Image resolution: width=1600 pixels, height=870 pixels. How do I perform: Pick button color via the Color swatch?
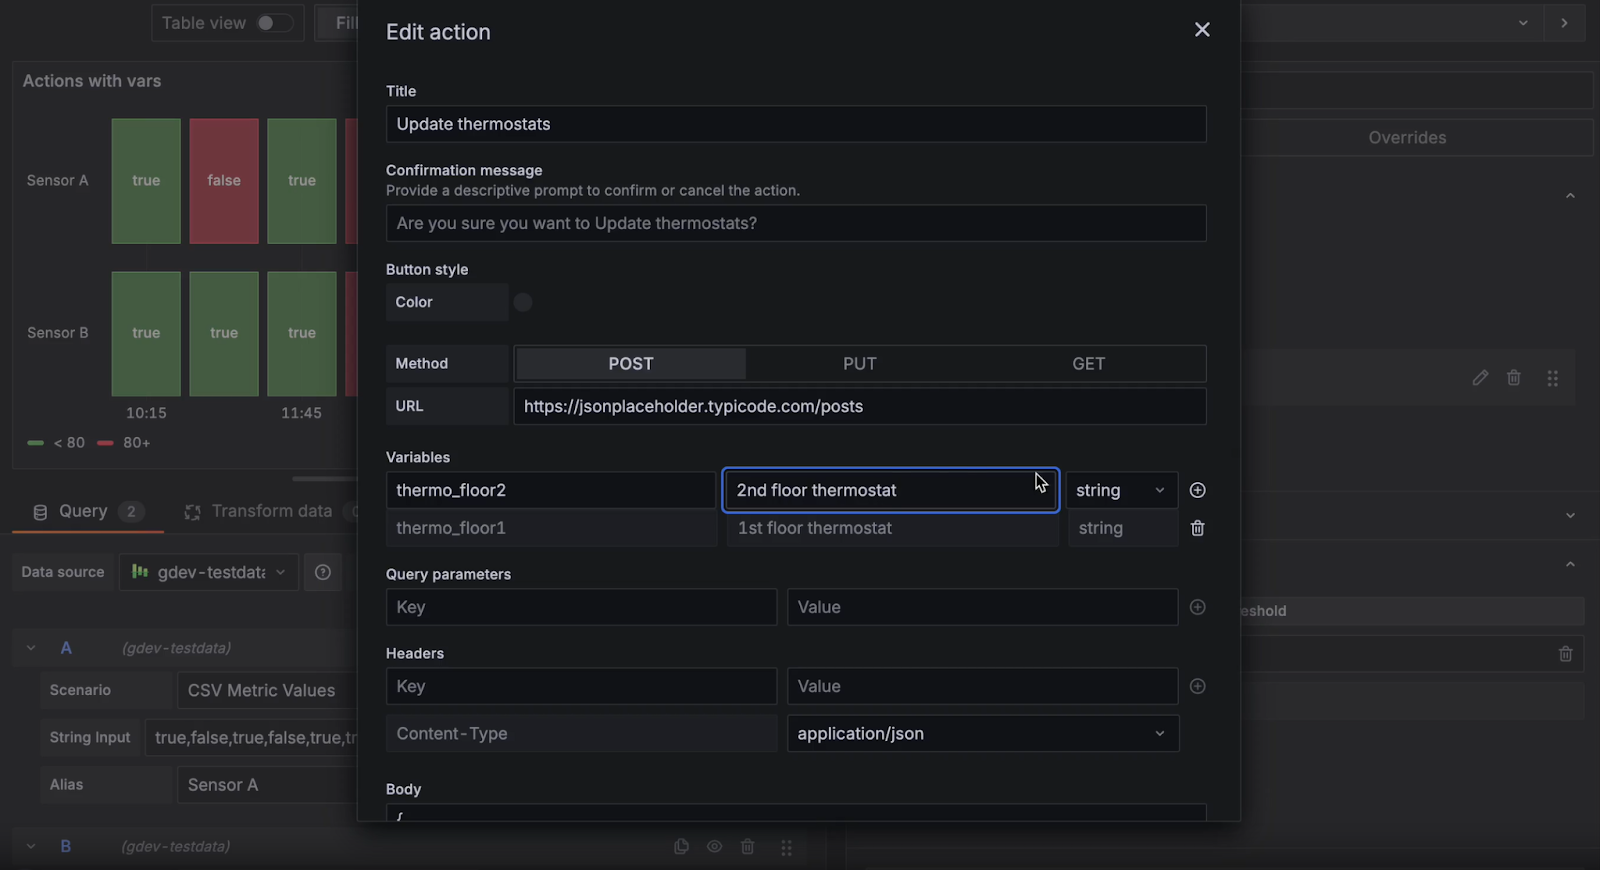click(523, 302)
